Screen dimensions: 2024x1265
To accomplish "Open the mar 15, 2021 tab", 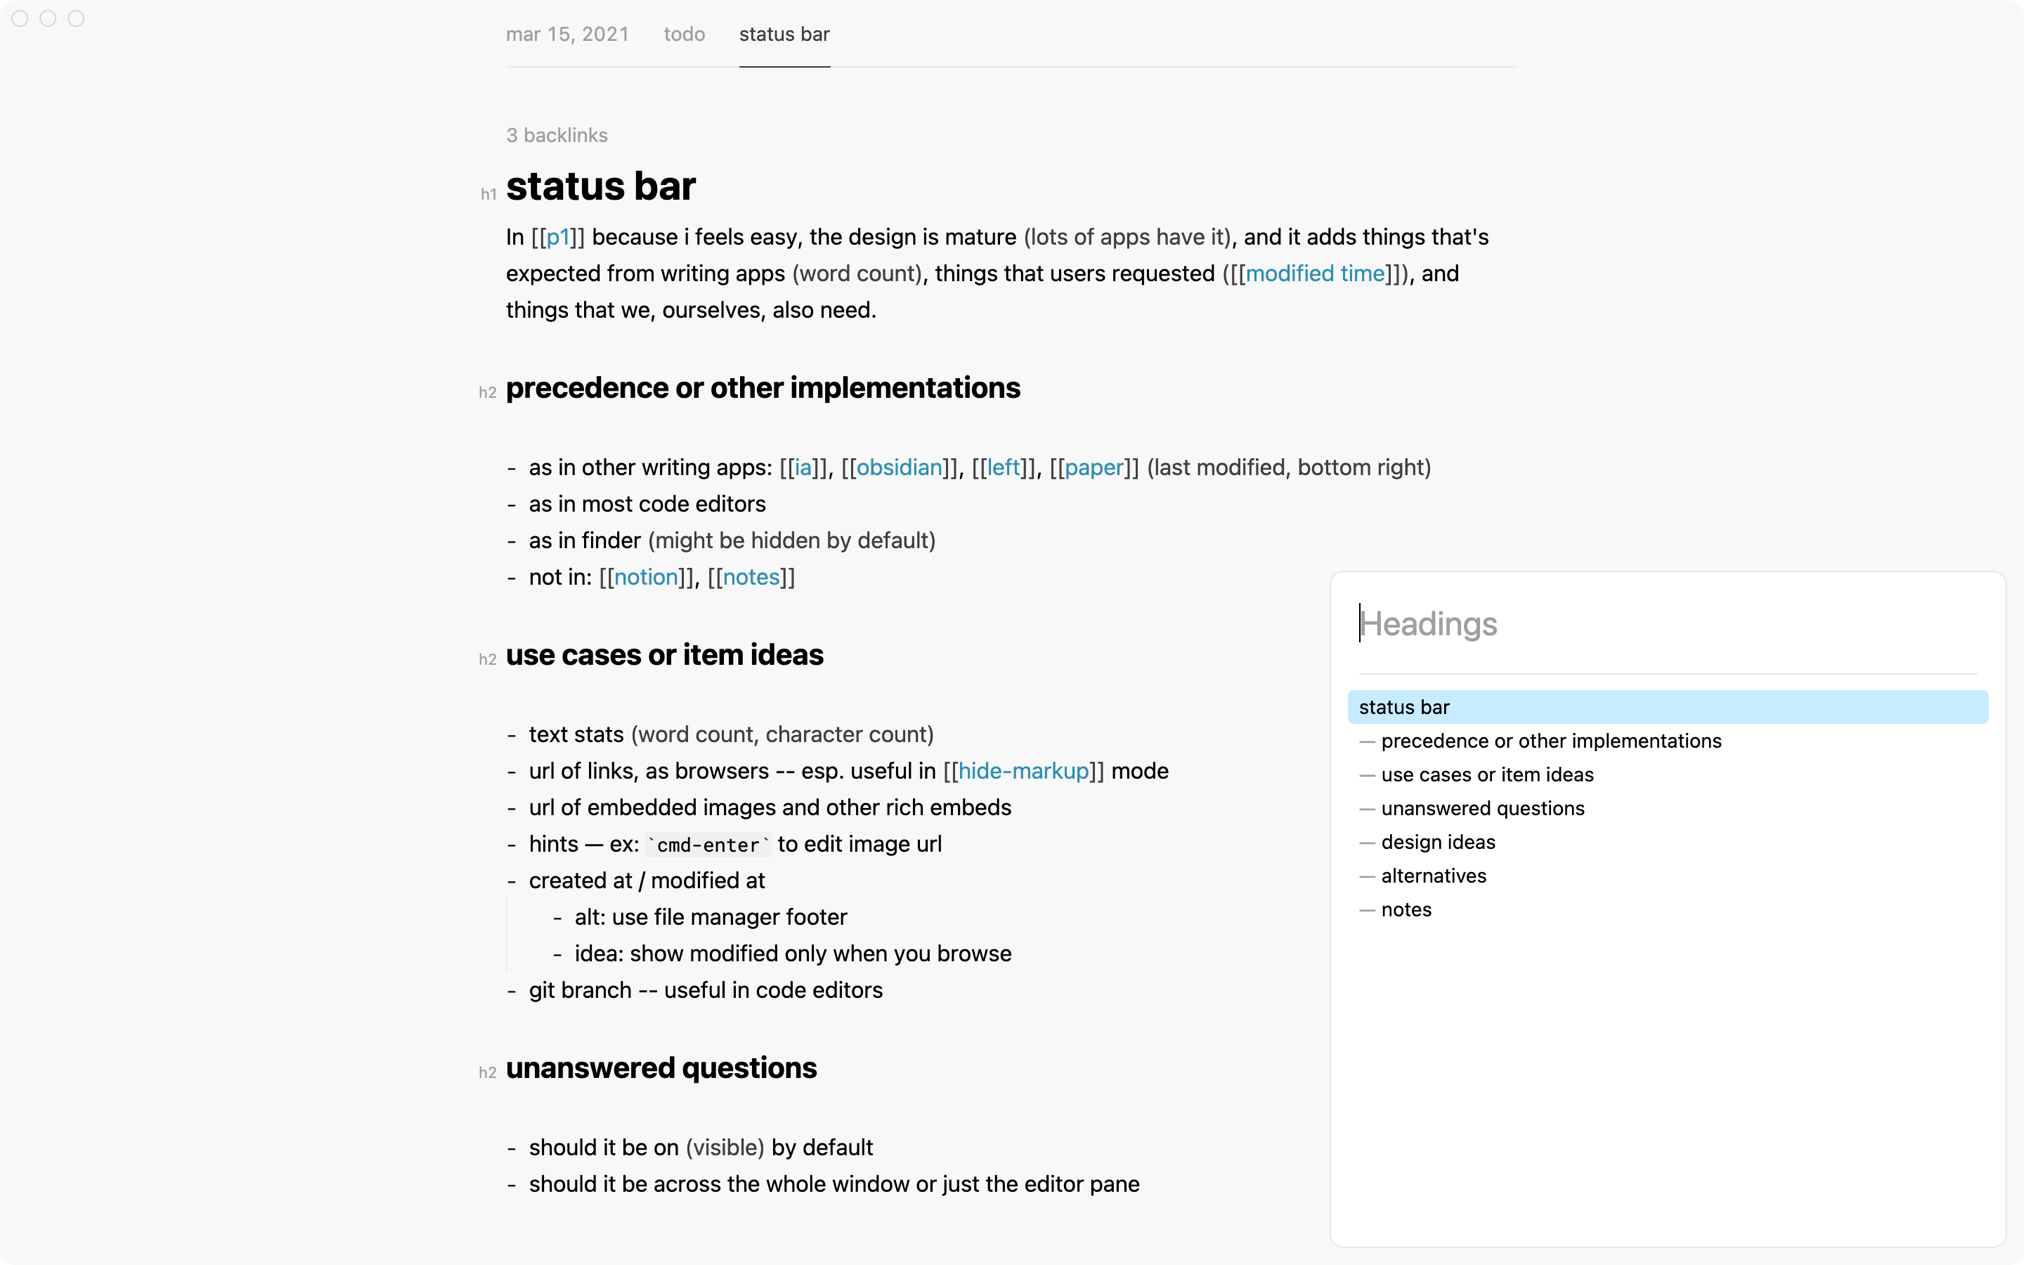I will [567, 34].
